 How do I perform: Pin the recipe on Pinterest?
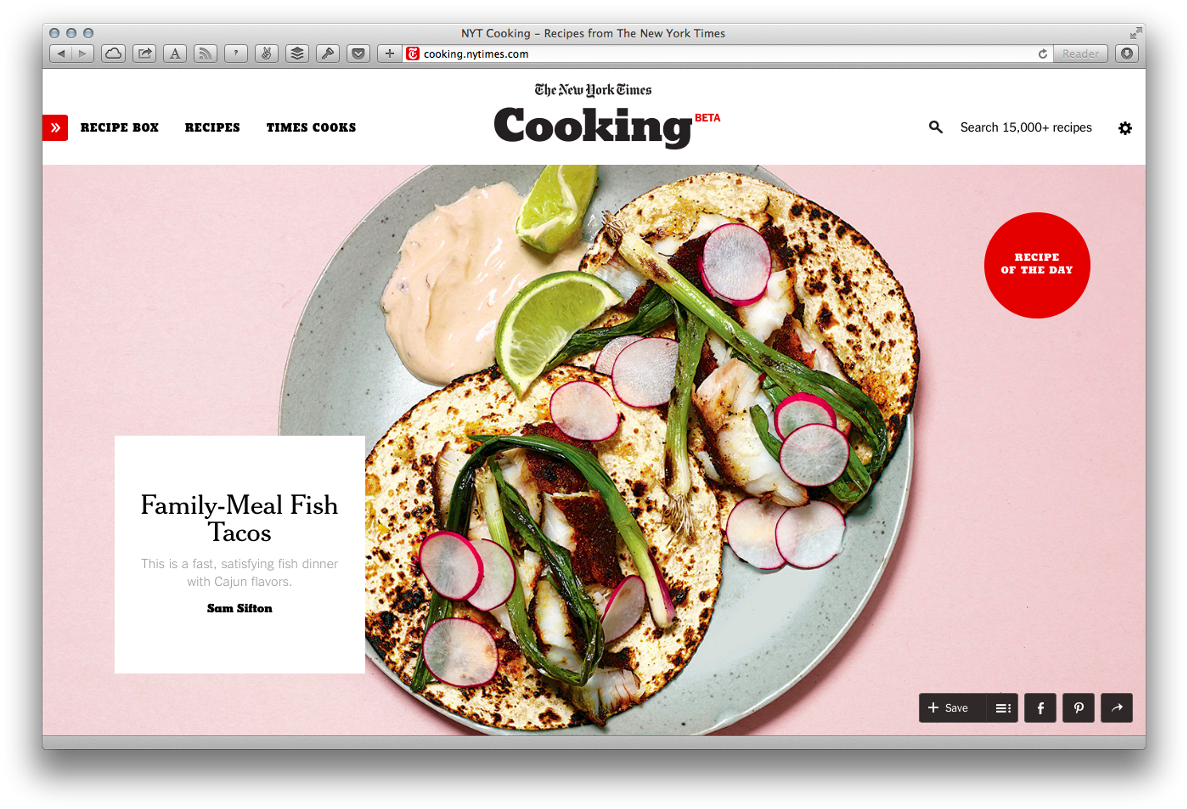pos(1078,708)
